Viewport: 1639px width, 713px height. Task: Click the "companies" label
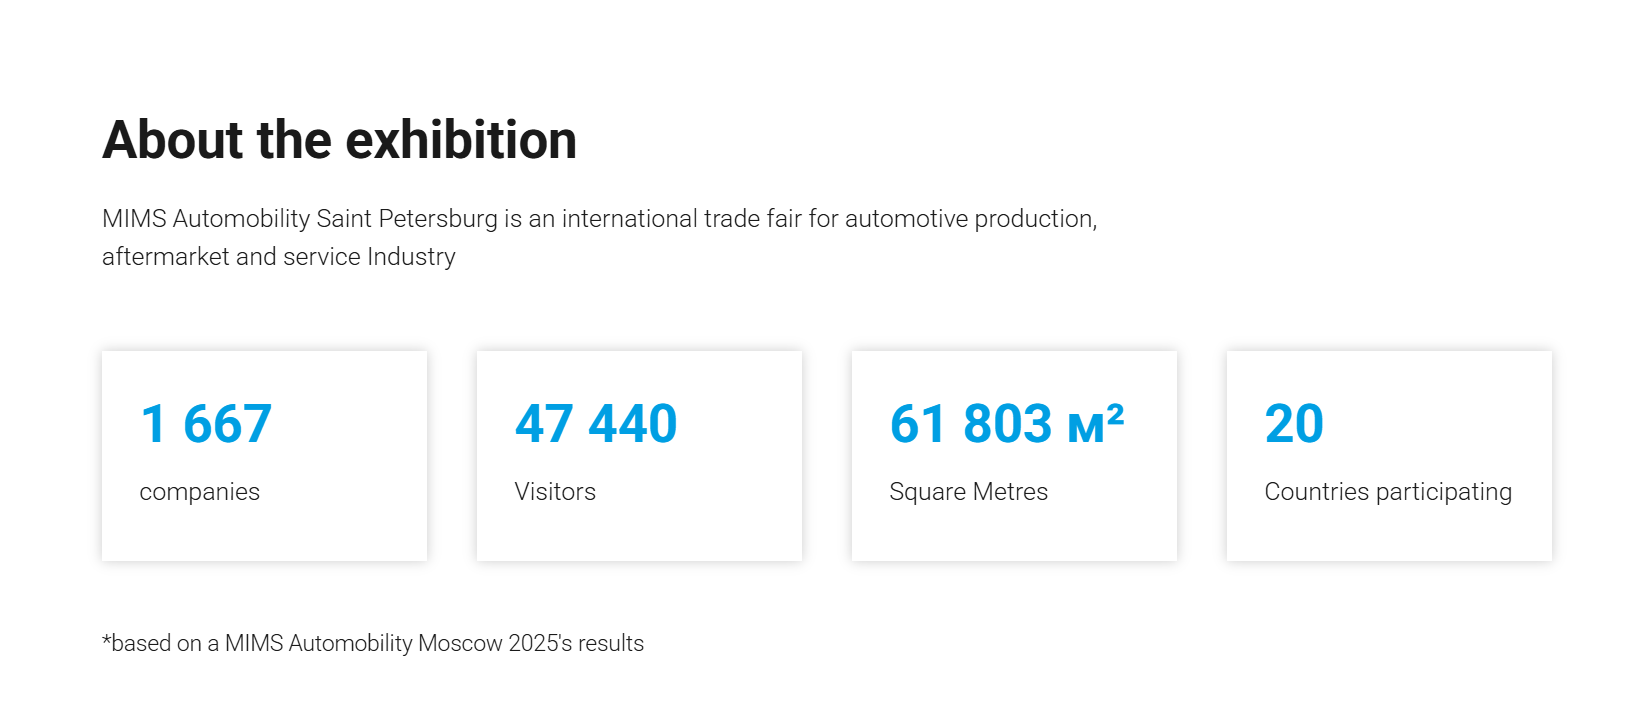pos(199,492)
